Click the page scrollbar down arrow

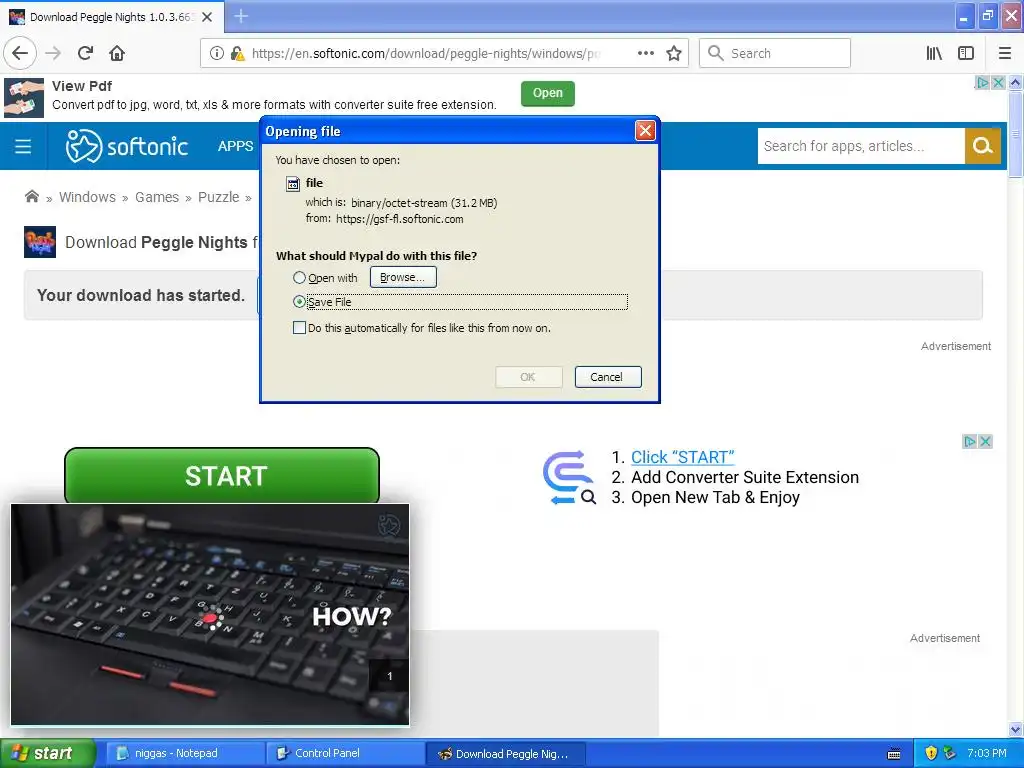pos(1016,729)
